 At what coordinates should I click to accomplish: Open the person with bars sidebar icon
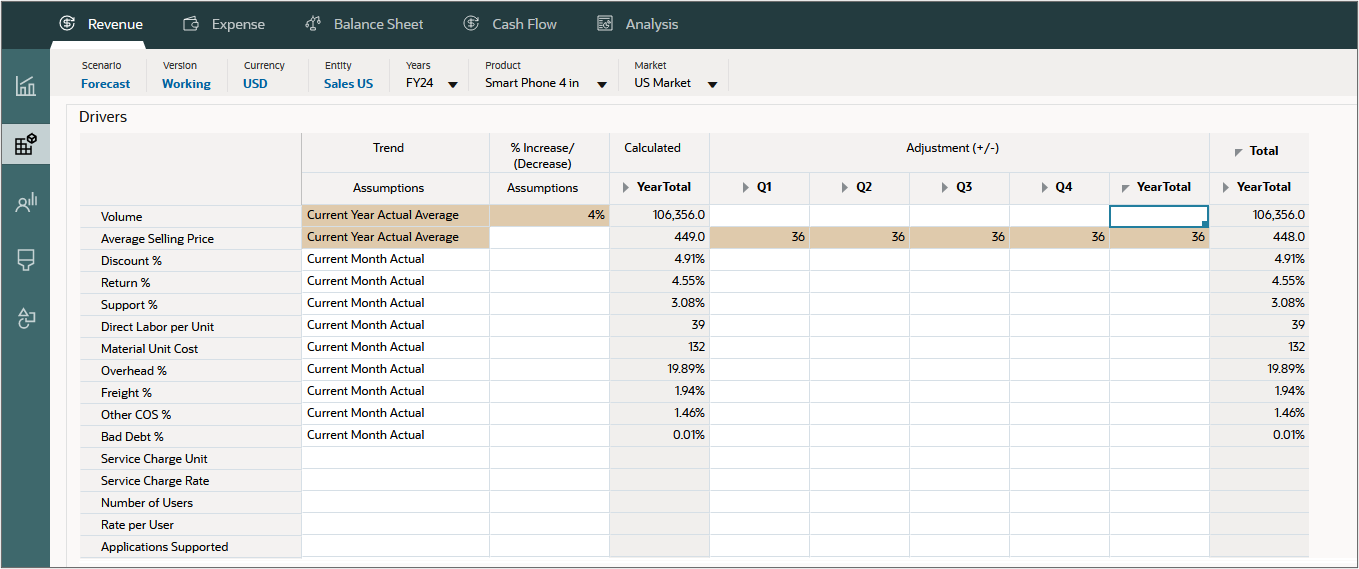tap(26, 203)
